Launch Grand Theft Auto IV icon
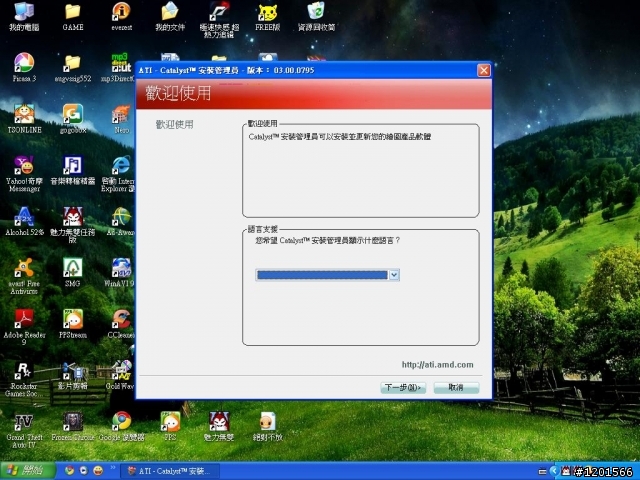The height and width of the screenshot is (480, 640). click(24, 431)
